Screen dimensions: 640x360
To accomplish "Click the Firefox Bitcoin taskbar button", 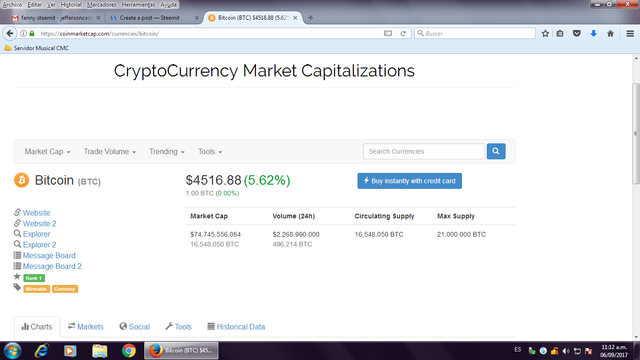I will [181, 351].
